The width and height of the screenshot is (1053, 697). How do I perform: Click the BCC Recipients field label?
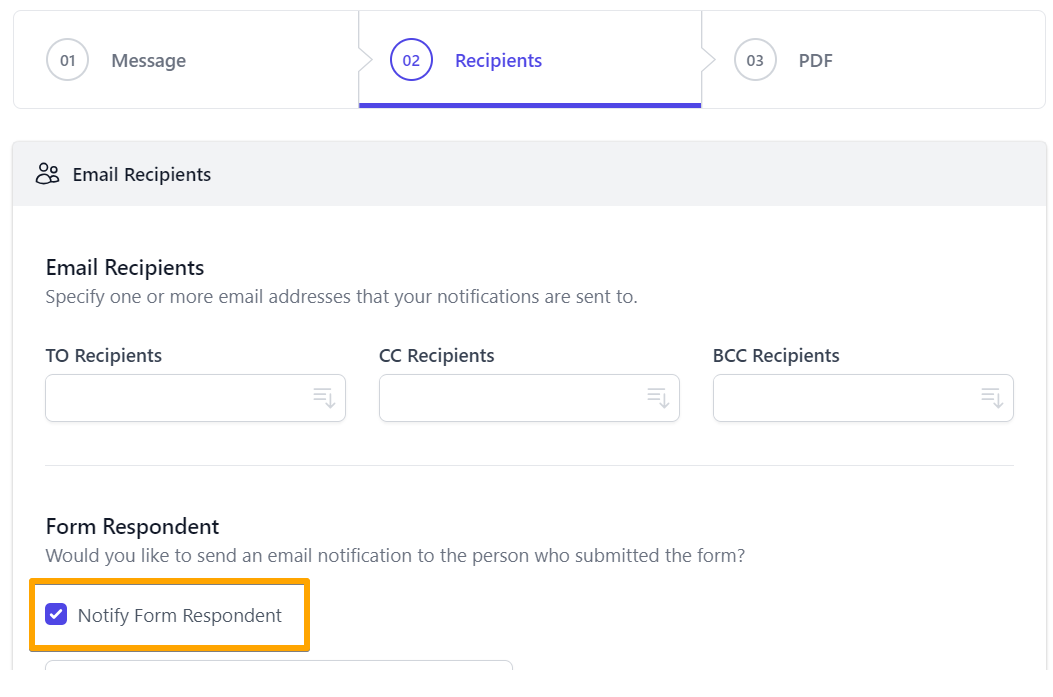(x=776, y=356)
